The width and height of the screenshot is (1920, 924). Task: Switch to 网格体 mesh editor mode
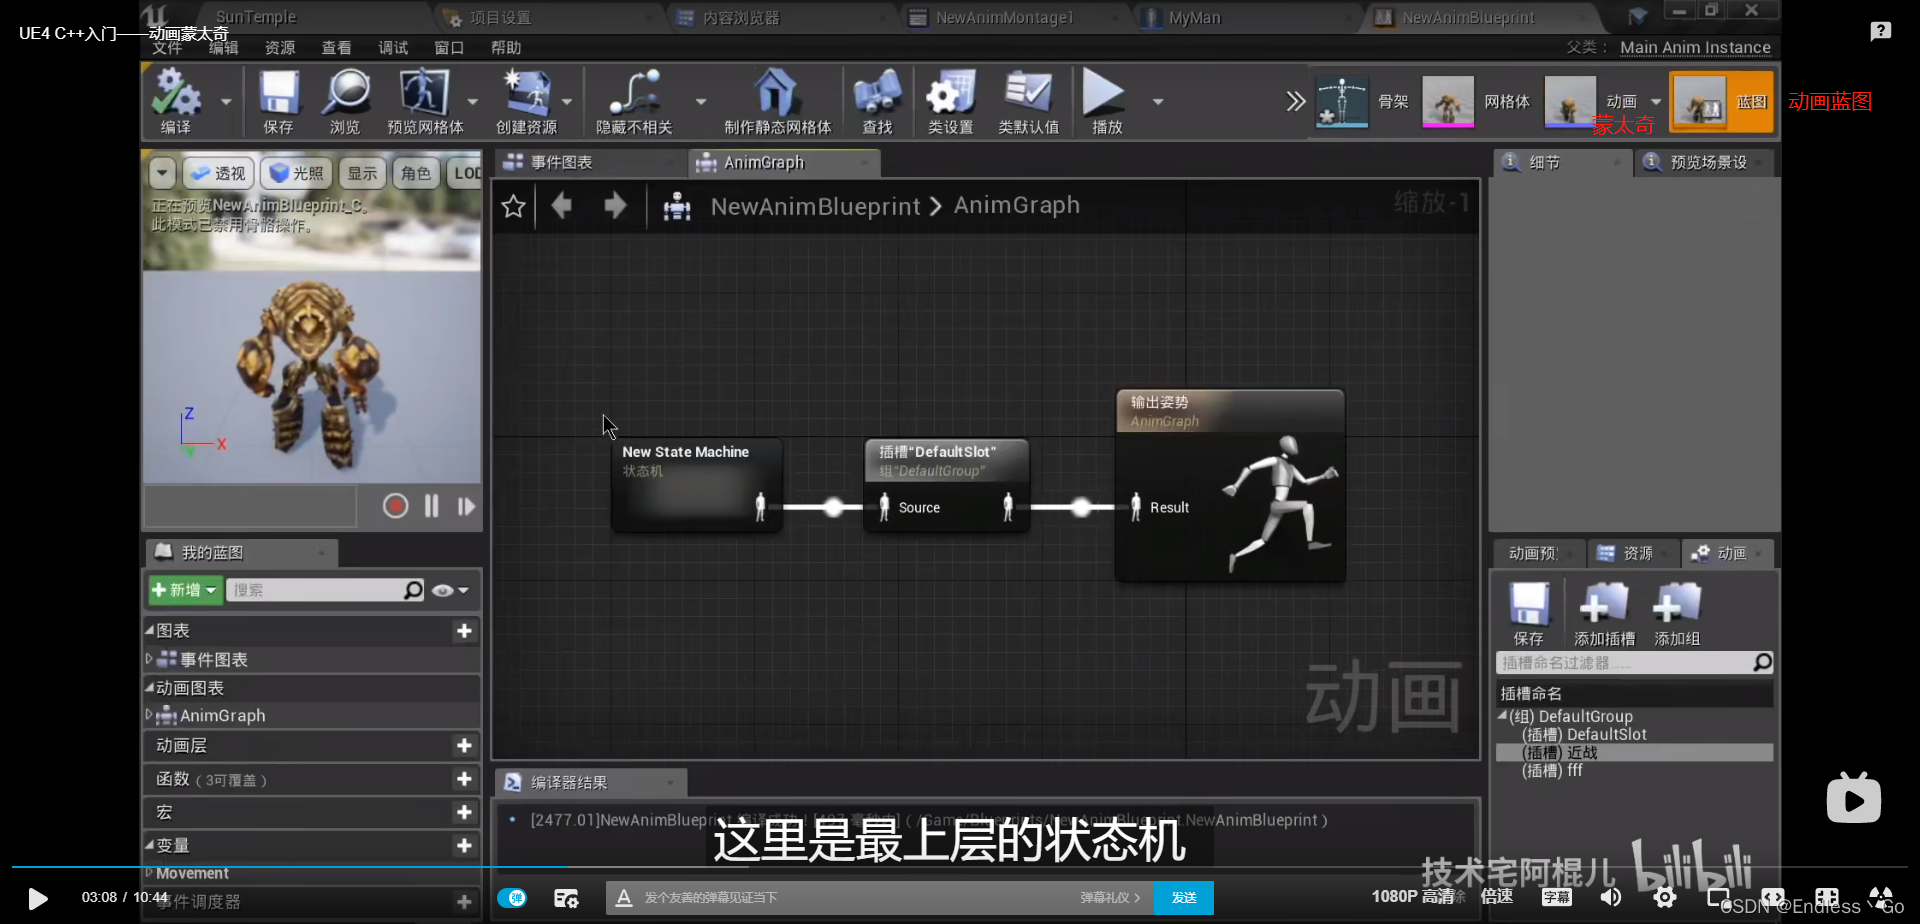[1476, 101]
